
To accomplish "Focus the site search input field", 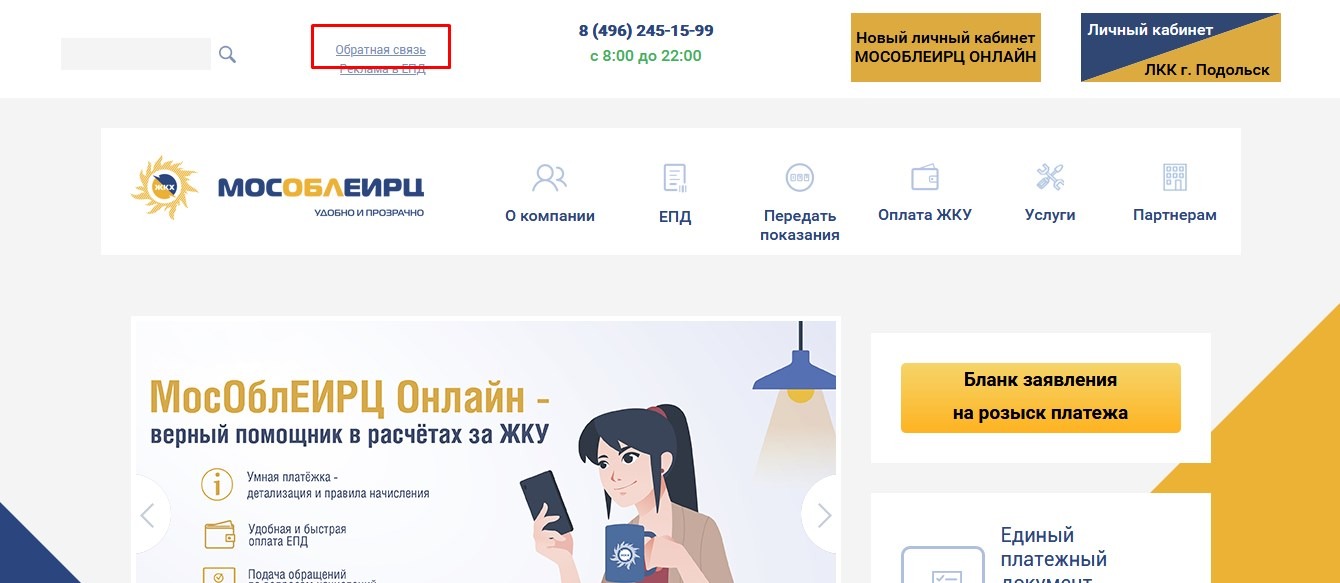I will 136,54.
